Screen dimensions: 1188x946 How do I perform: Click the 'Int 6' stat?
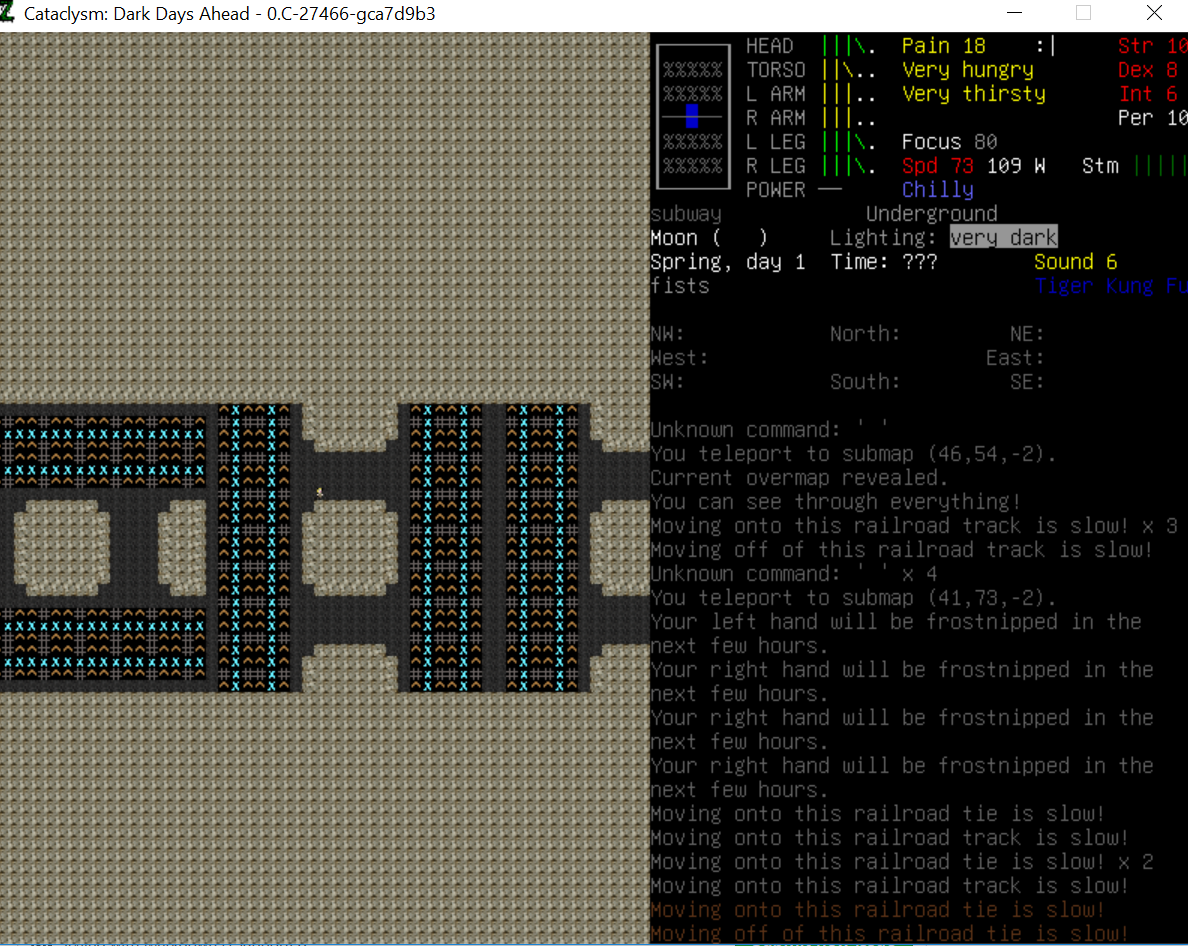coord(1148,94)
